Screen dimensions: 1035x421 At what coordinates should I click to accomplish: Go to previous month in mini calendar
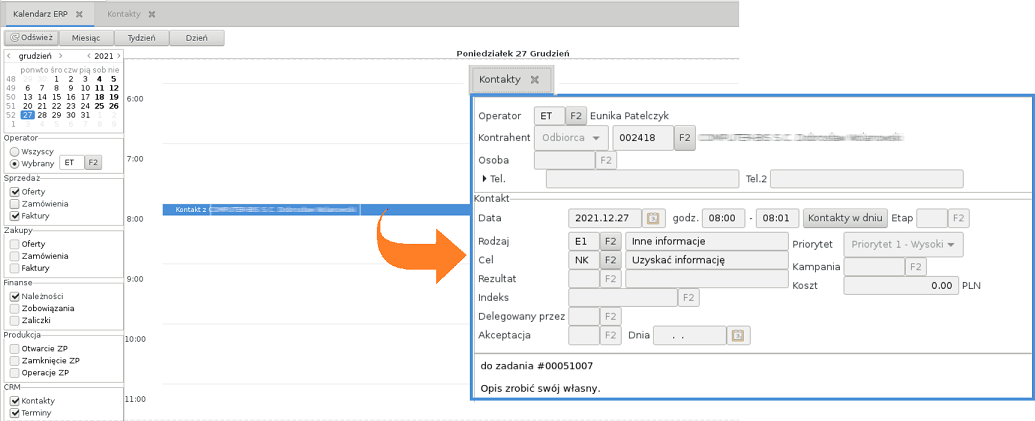(x=9, y=56)
